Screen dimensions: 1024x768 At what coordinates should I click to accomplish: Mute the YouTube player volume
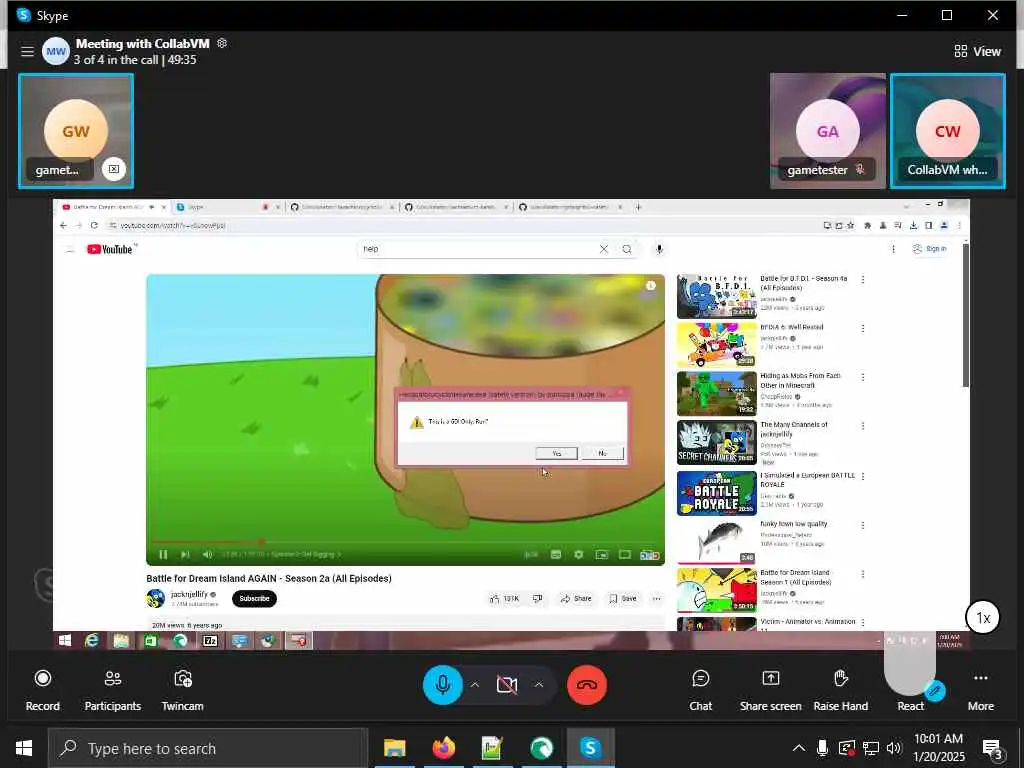pos(207,554)
